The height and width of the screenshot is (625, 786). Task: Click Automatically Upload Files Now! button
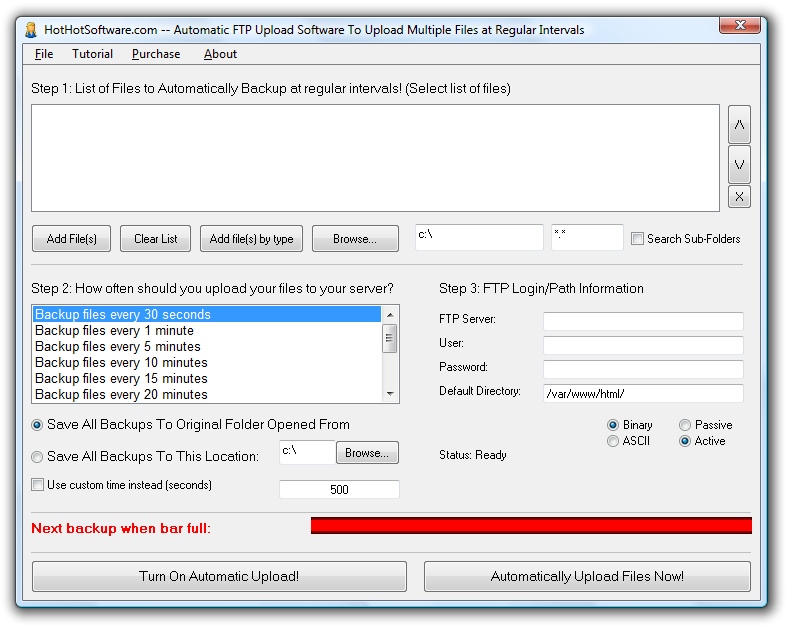coord(587,576)
